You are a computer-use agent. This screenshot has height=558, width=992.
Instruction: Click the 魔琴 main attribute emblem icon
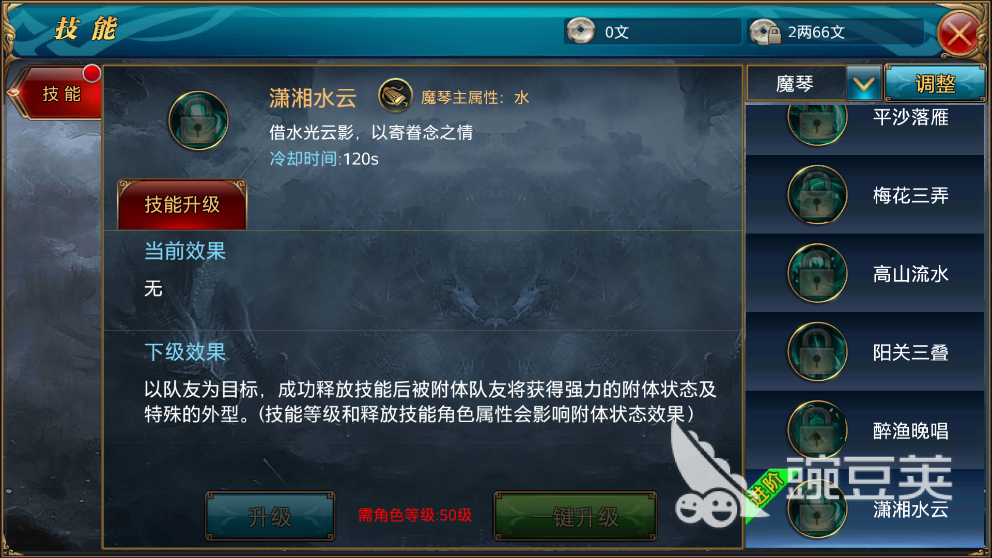(x=395, y=96)
